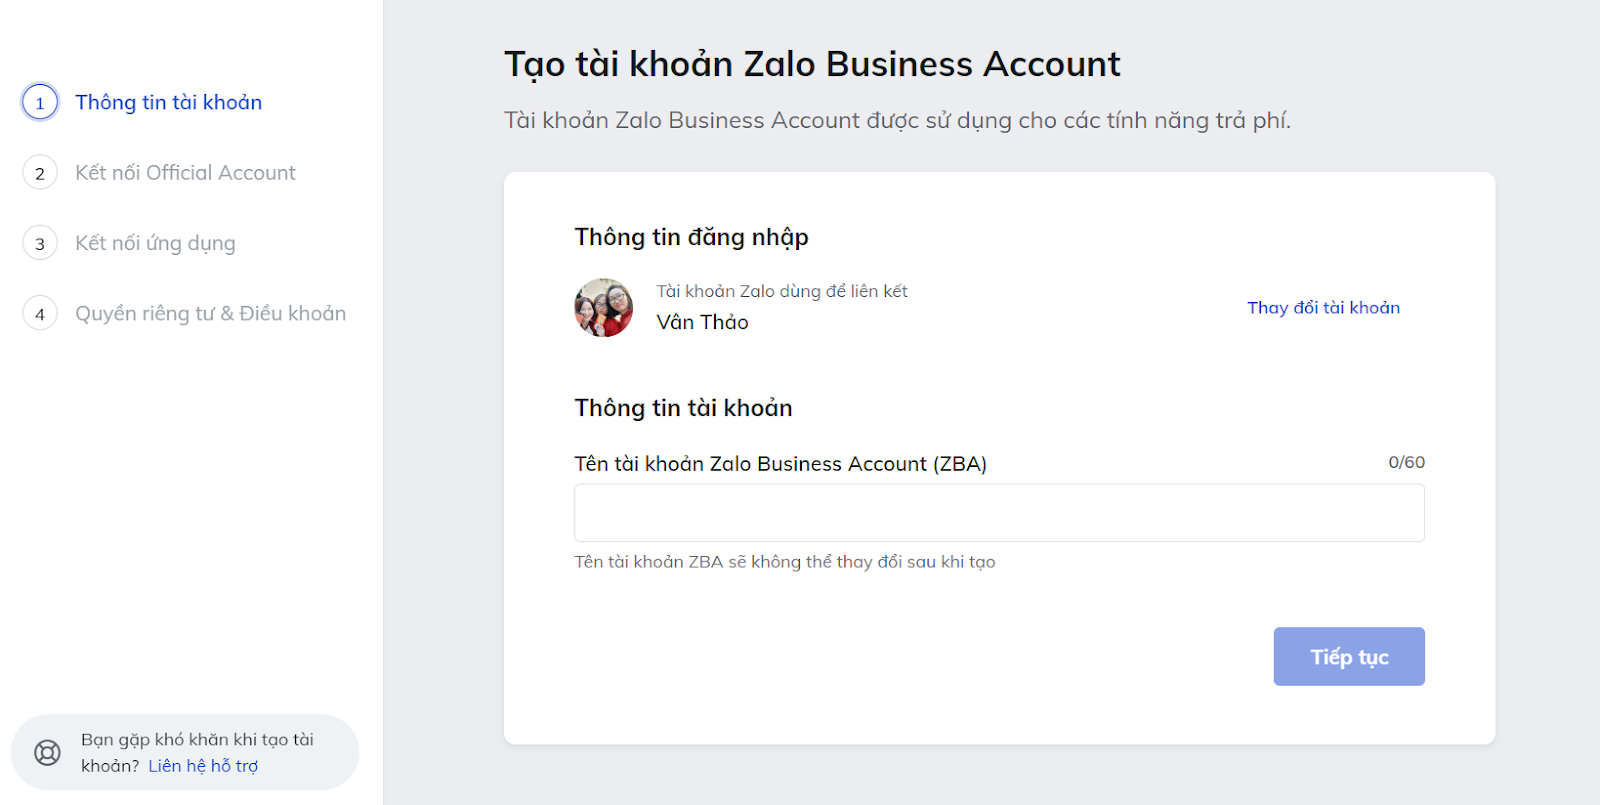Click the Tạo tài khoản Zalo Business Account heading
Screen dimensions: 1600x805
pyautogui.click(x=812, y=65)
